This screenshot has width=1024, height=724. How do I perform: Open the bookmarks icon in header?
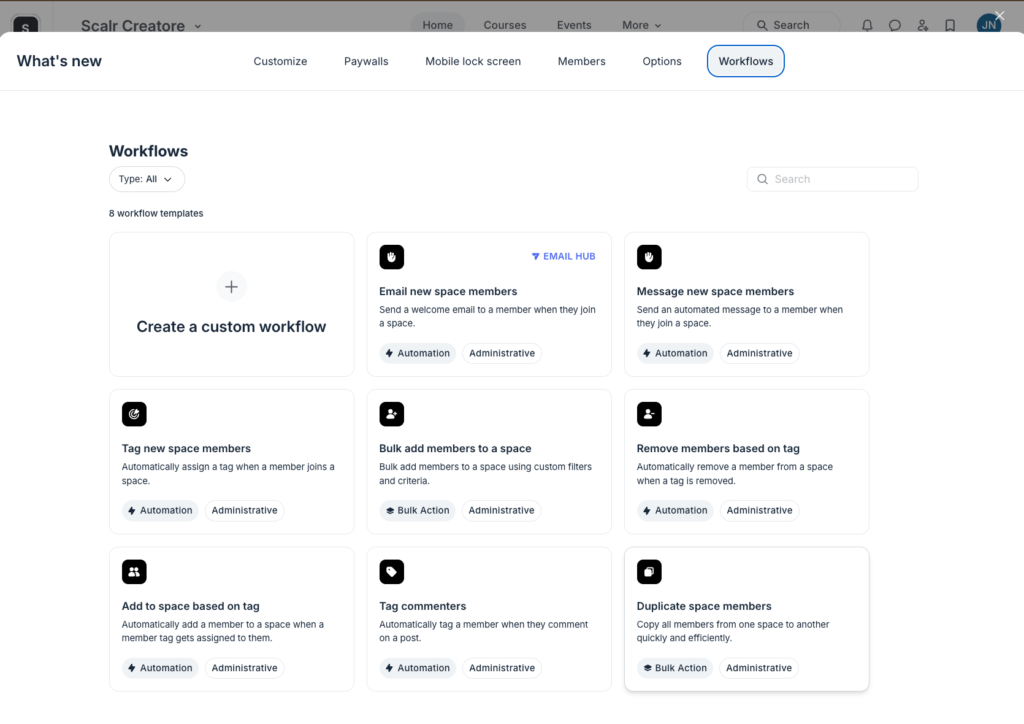tap(950, 25)
